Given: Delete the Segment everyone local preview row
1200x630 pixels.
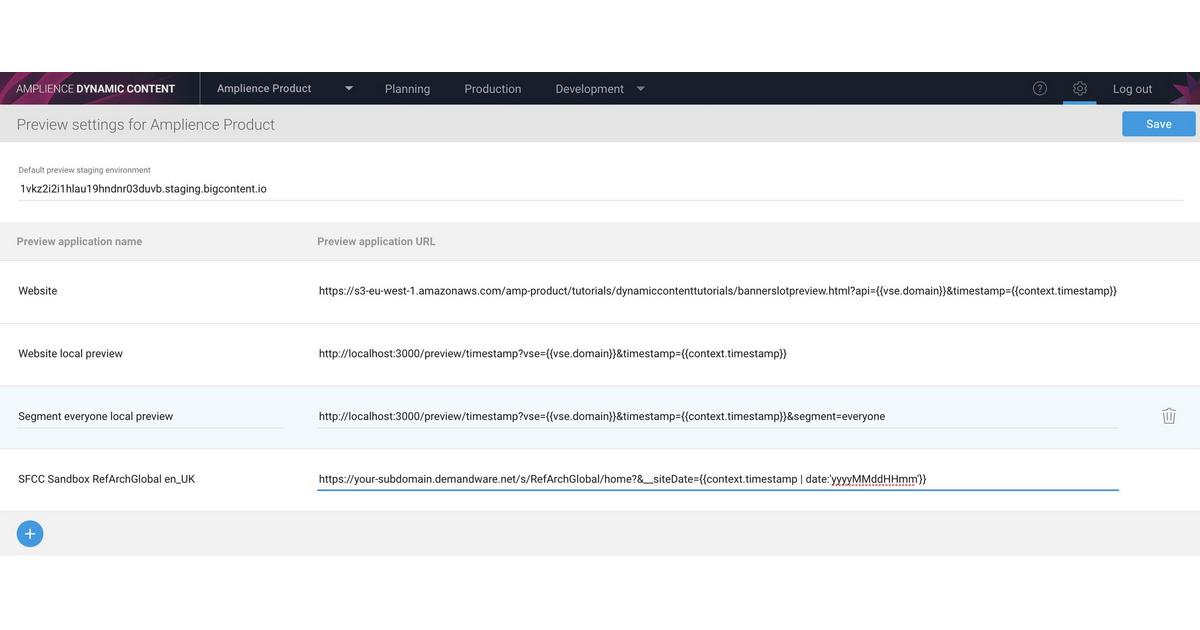Looking at the screenshot, I should tap(1169, 416).
